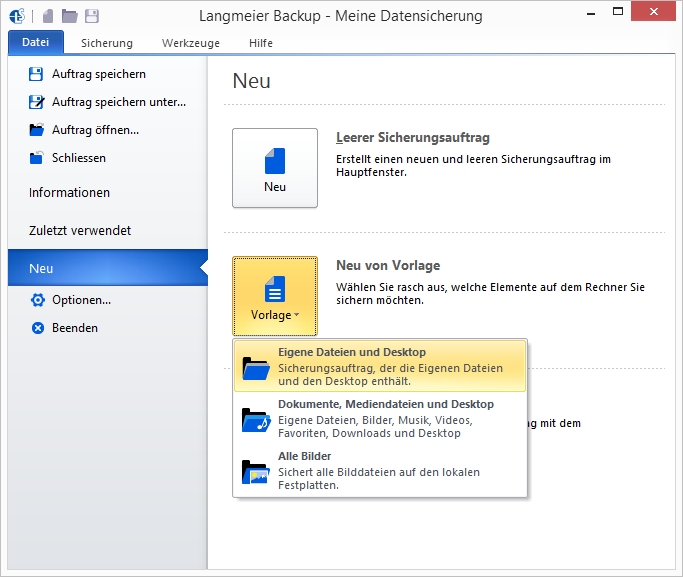The image size is (683, 577).
Task: Switch to the Sicherung tab
Action: click(107, 43)
